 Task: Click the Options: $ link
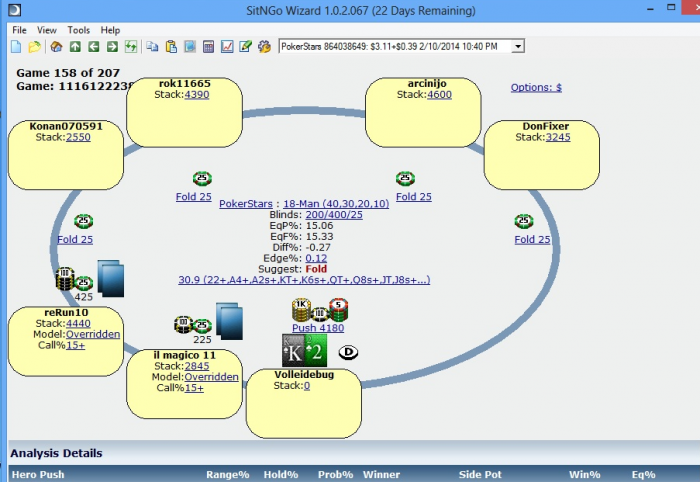pyautogui.click(x=536, y=87)
